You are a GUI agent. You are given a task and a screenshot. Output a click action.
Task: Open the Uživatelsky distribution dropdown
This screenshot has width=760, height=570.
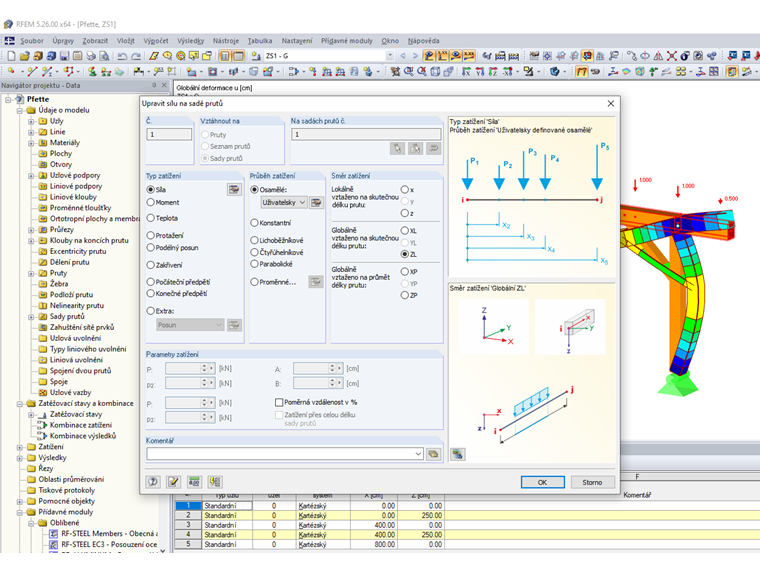[302, 203]
